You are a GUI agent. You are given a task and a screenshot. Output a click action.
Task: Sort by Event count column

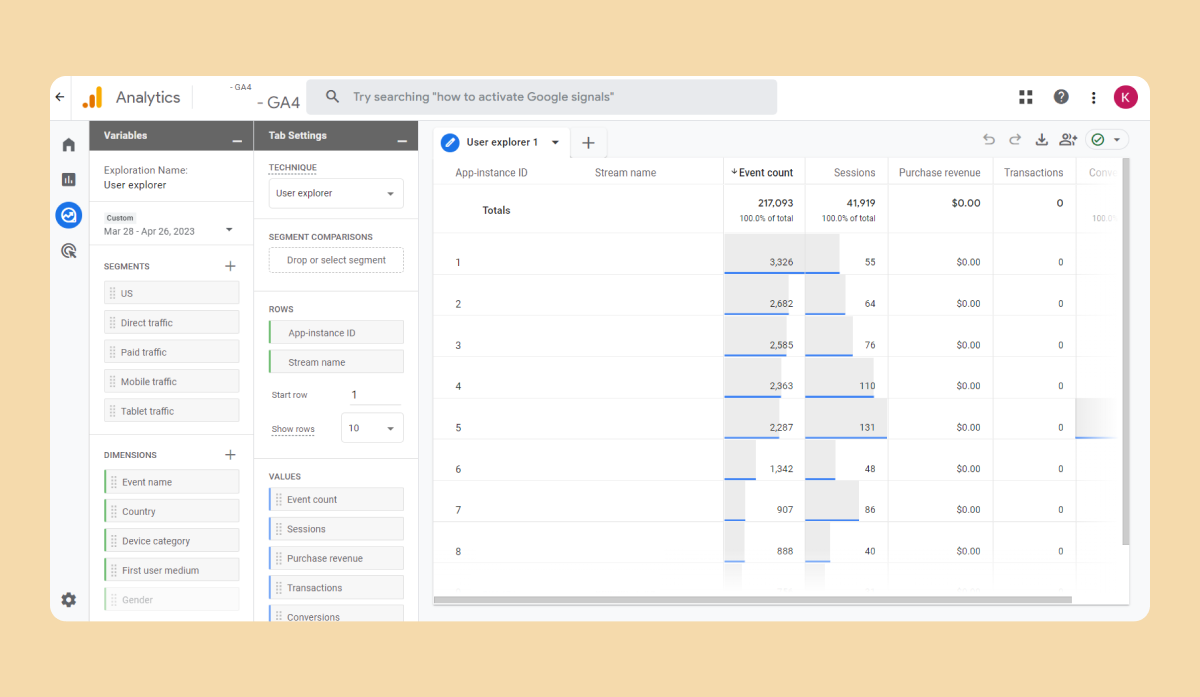(x=764, y=172)
